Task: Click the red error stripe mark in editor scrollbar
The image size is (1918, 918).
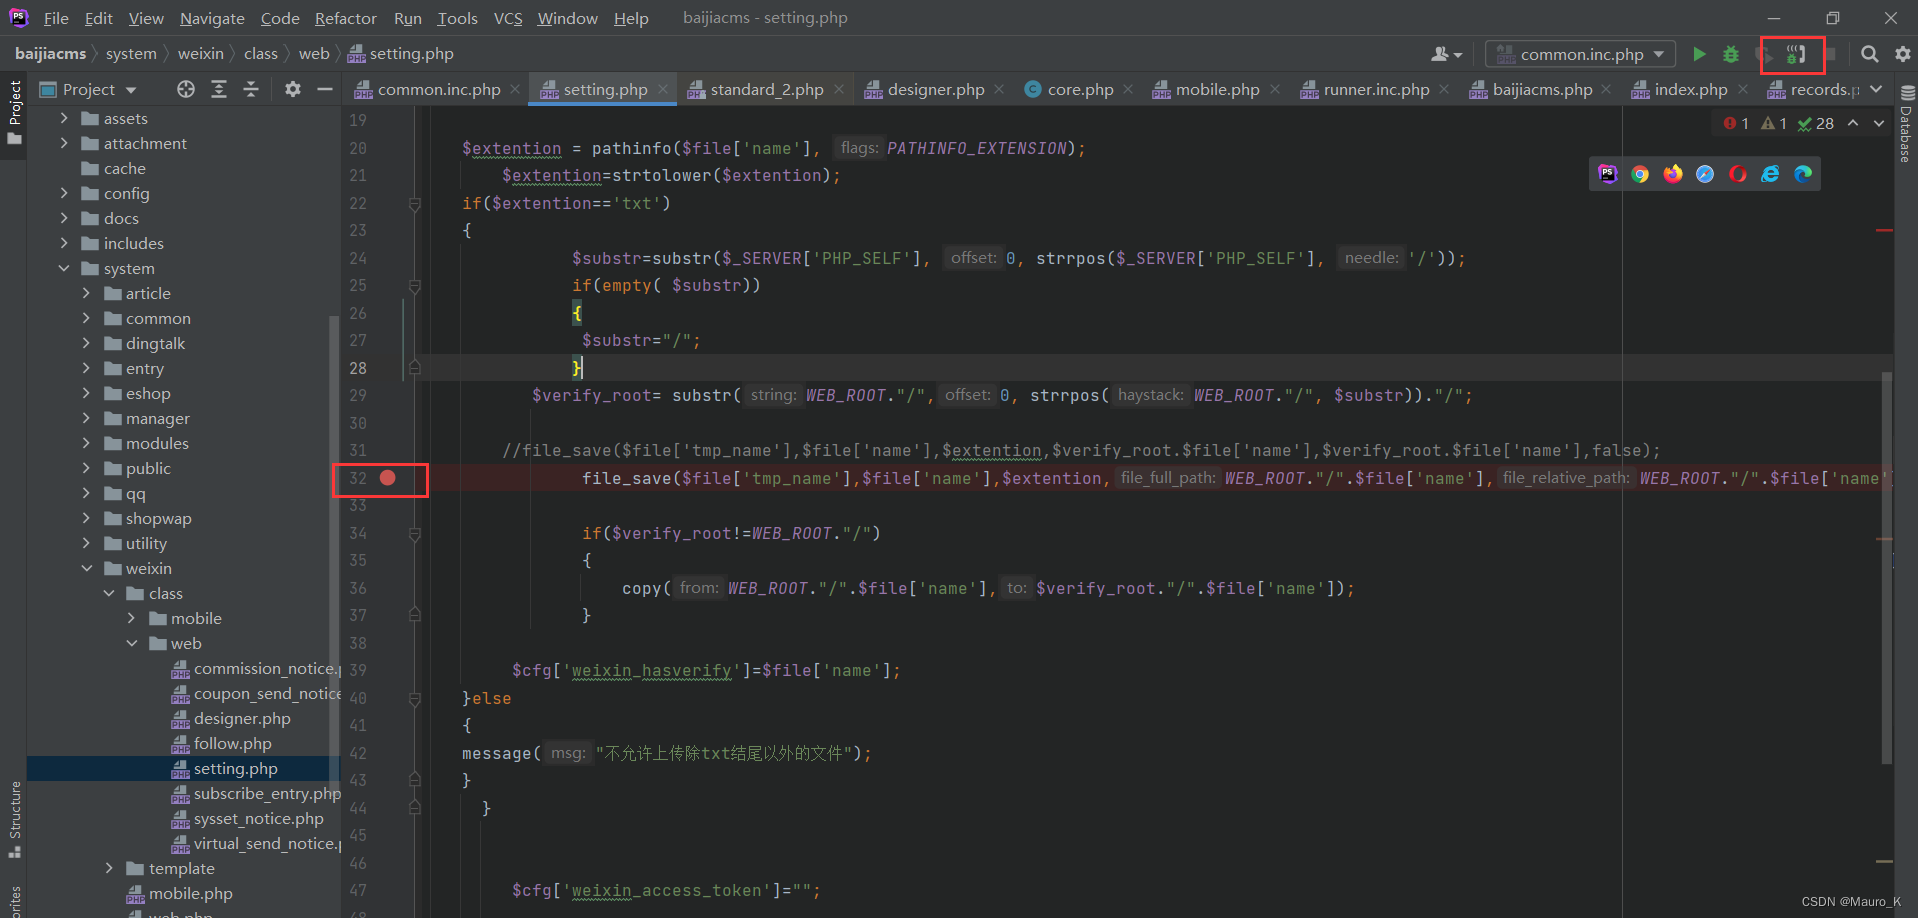Action: [x=1885, y=230]
